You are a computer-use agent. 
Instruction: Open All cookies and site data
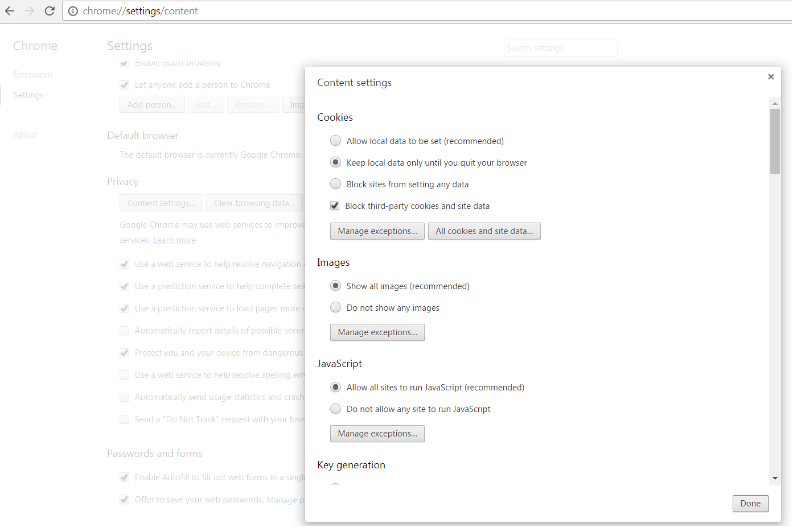484,231
